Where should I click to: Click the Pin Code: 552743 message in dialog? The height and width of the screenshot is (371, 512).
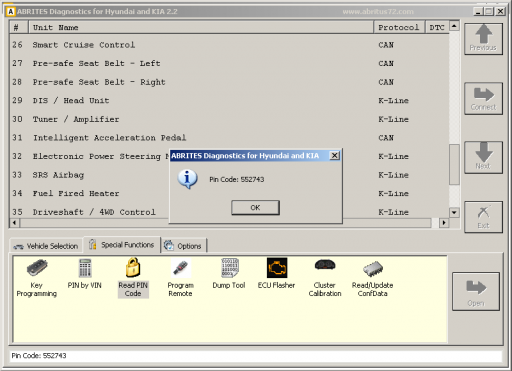point(237,179)
